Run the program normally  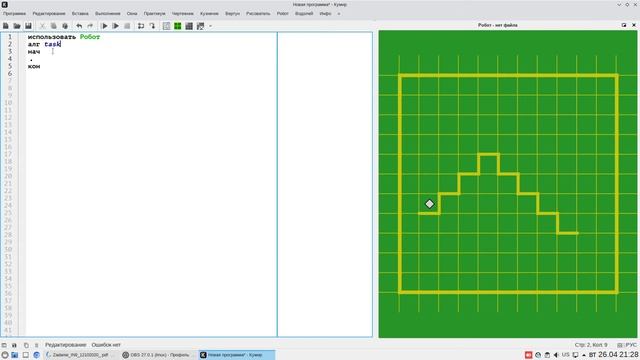[x=104, y=26]
